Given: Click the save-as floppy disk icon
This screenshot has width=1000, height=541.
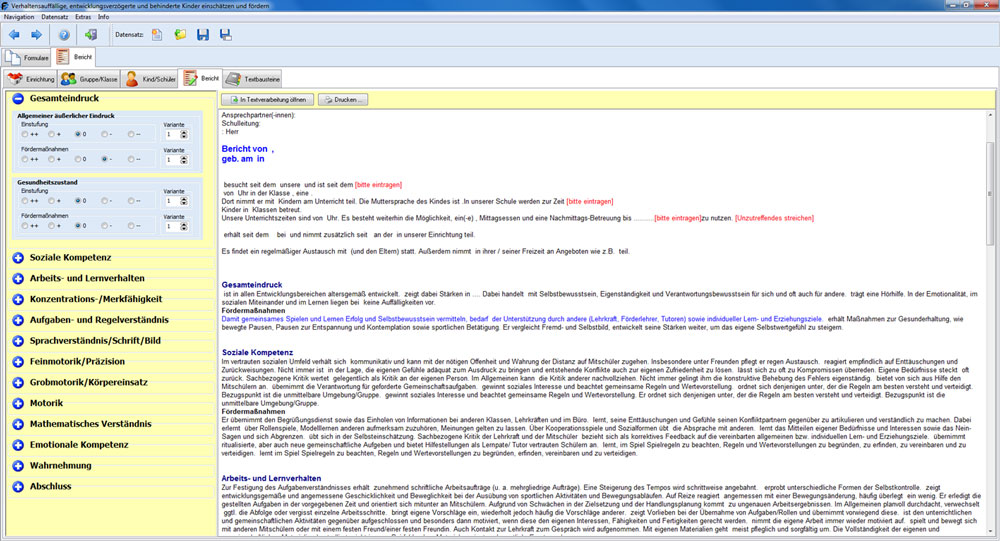Looking at the screenshot, I should coord(226,34).
